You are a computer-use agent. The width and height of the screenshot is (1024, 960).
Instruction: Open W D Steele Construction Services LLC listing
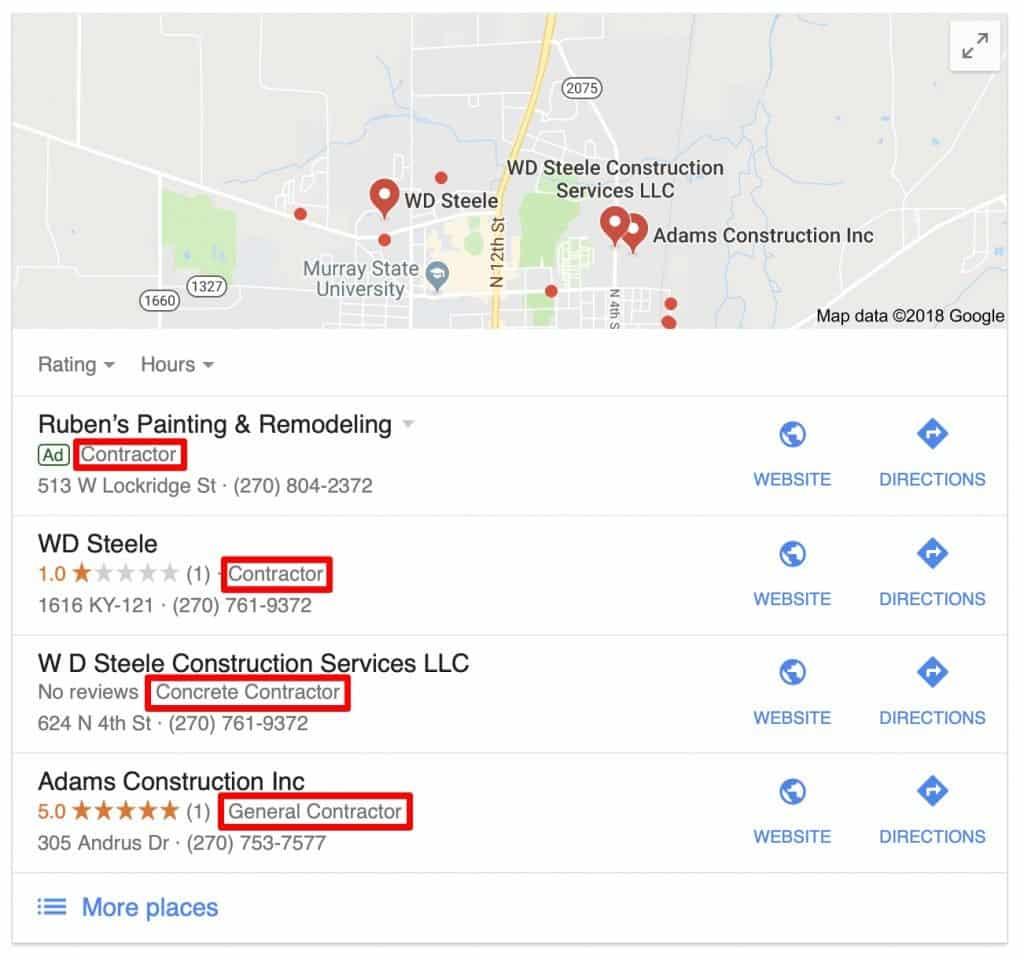(x=253, y=663)
